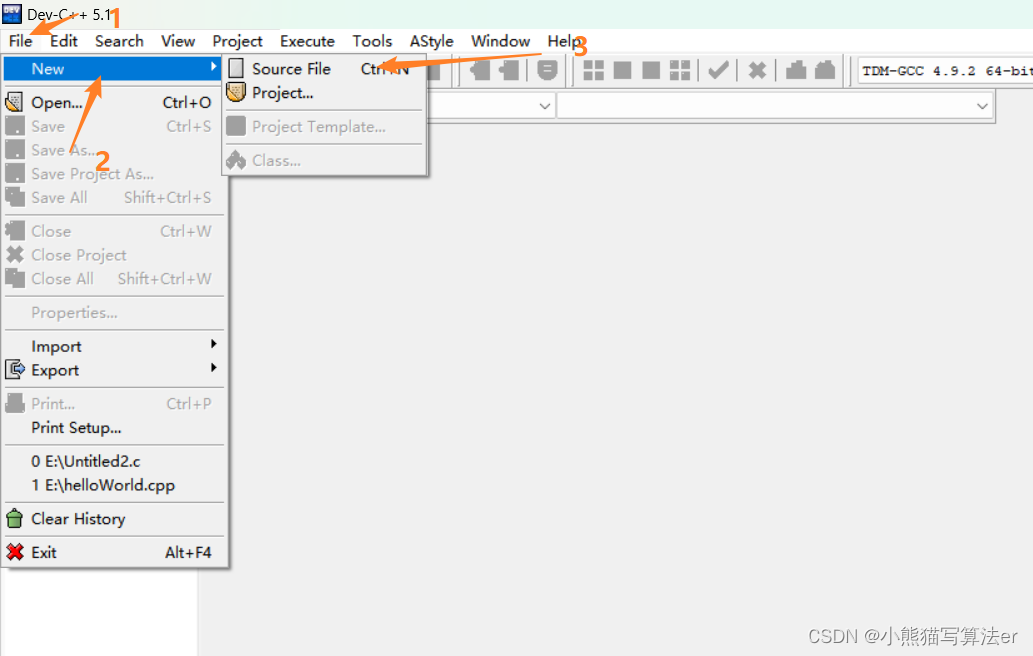1033x656 pixels.
Task: Click the first left-arrow document toolbar icon
Action: (x=480, y=70)
